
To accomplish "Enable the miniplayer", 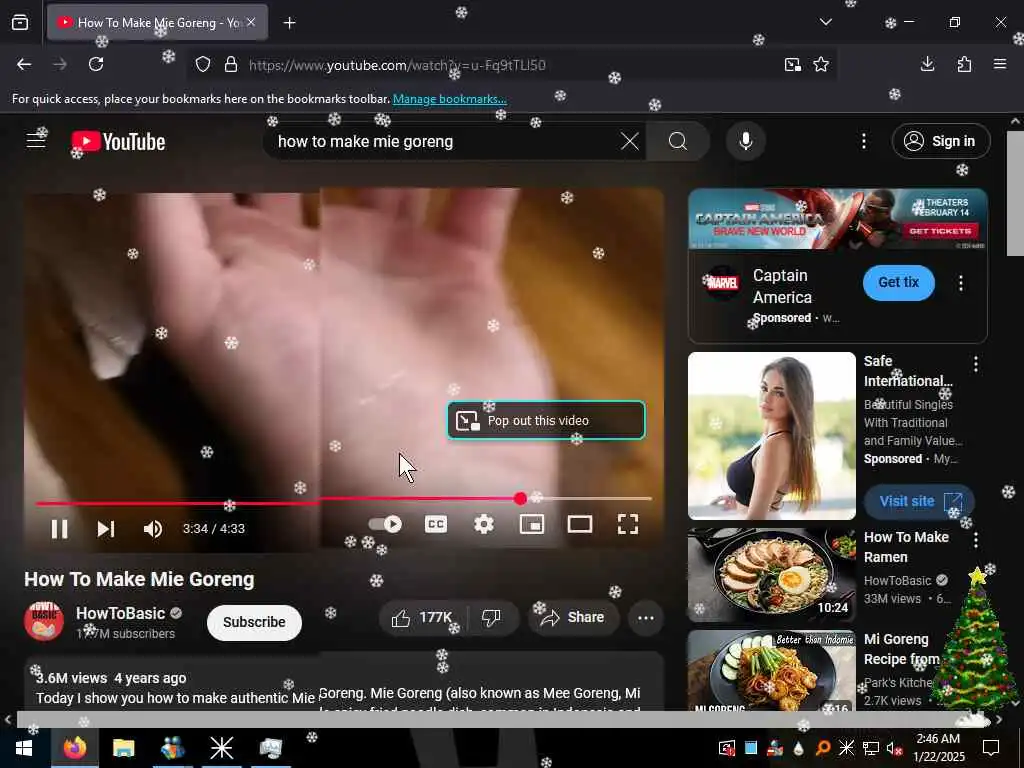I will (x=532, y=524).
